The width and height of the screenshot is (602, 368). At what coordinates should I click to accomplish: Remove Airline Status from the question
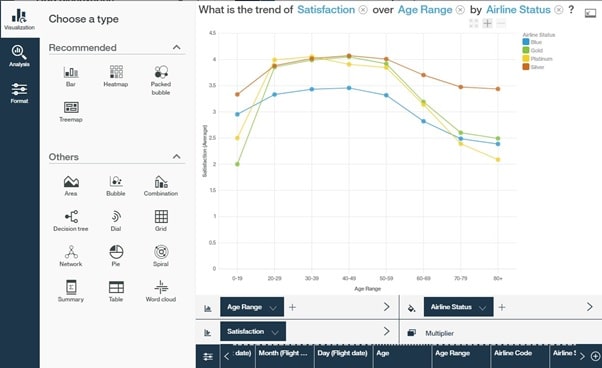[x=559, y=10]
